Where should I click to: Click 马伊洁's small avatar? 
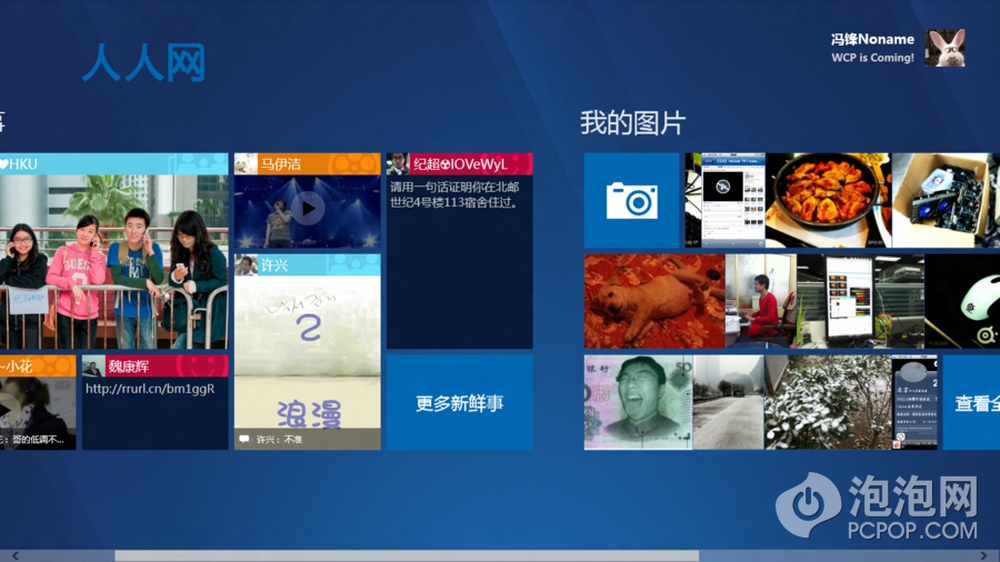click(x=246, y=164)
